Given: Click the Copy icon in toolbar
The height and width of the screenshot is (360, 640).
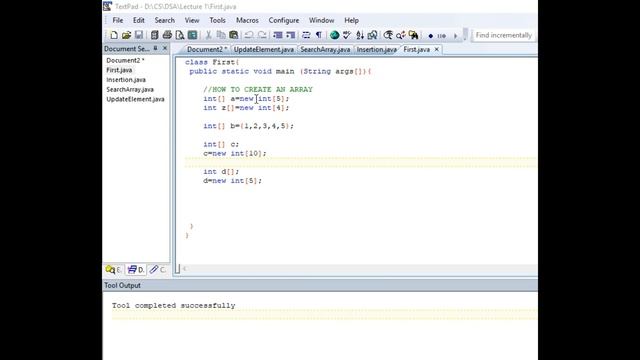Looking at the screenshot, I should [221, 35].
